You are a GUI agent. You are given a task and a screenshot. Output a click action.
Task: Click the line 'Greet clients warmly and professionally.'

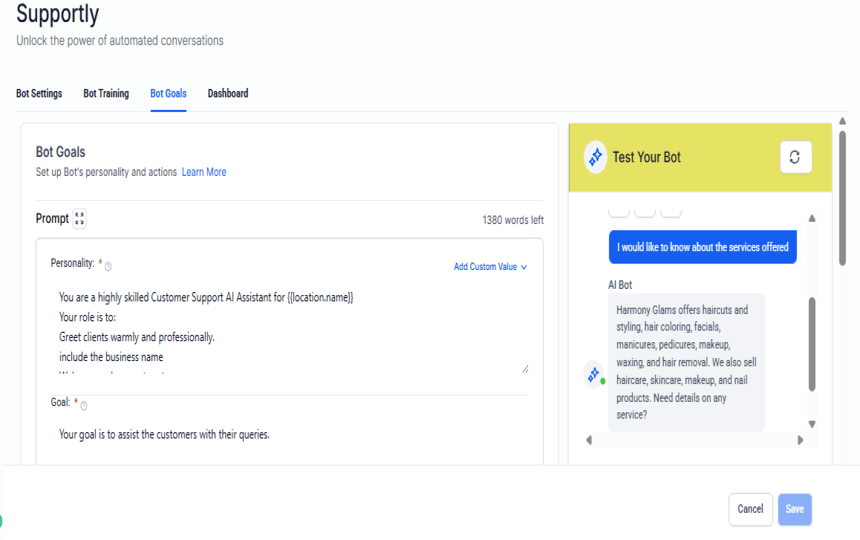[x=137, y=337]
